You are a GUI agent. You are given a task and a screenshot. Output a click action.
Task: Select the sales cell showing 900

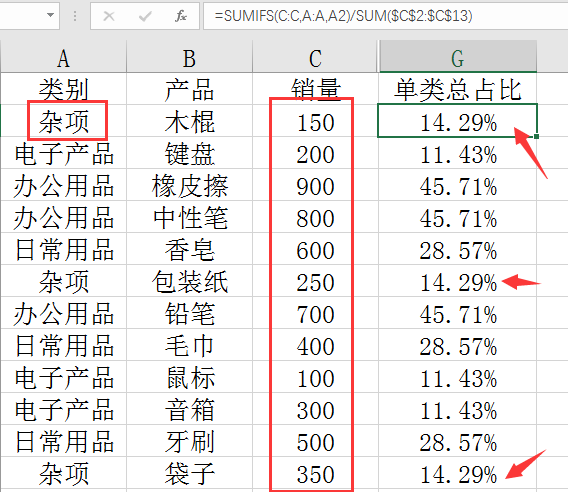(315, 185)
